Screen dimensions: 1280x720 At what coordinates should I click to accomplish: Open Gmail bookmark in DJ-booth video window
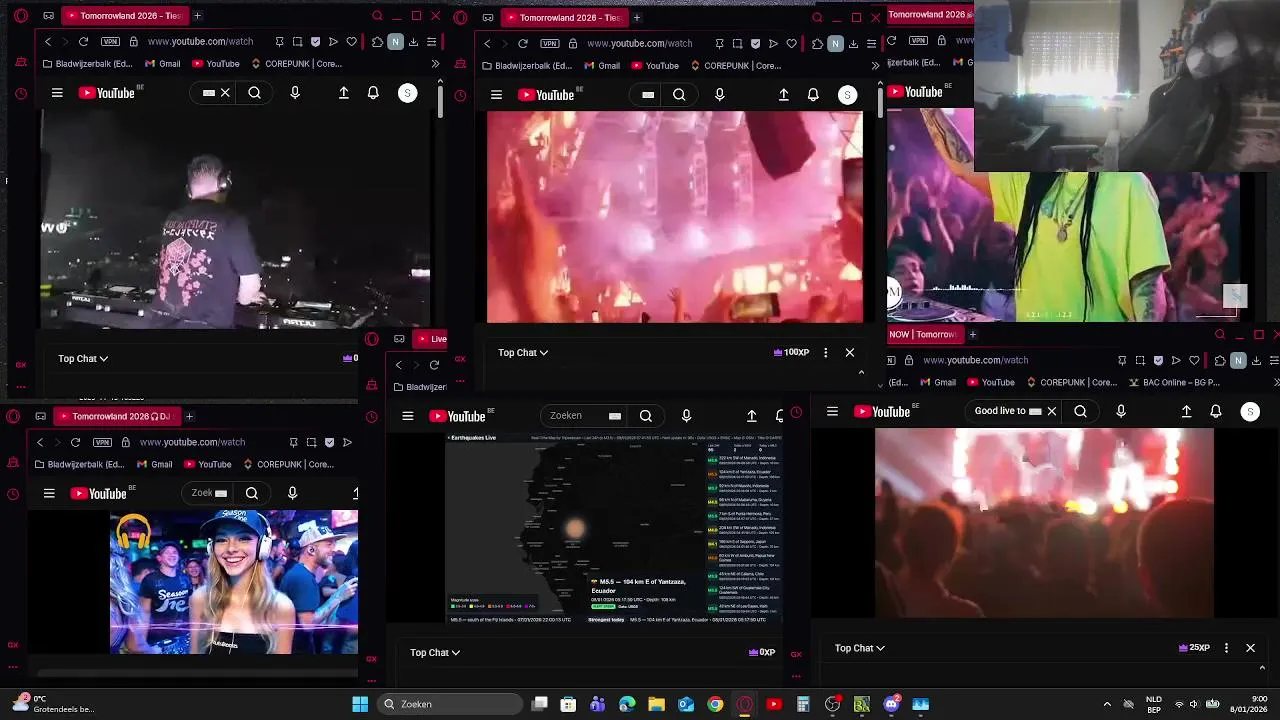tap(162, 64)
